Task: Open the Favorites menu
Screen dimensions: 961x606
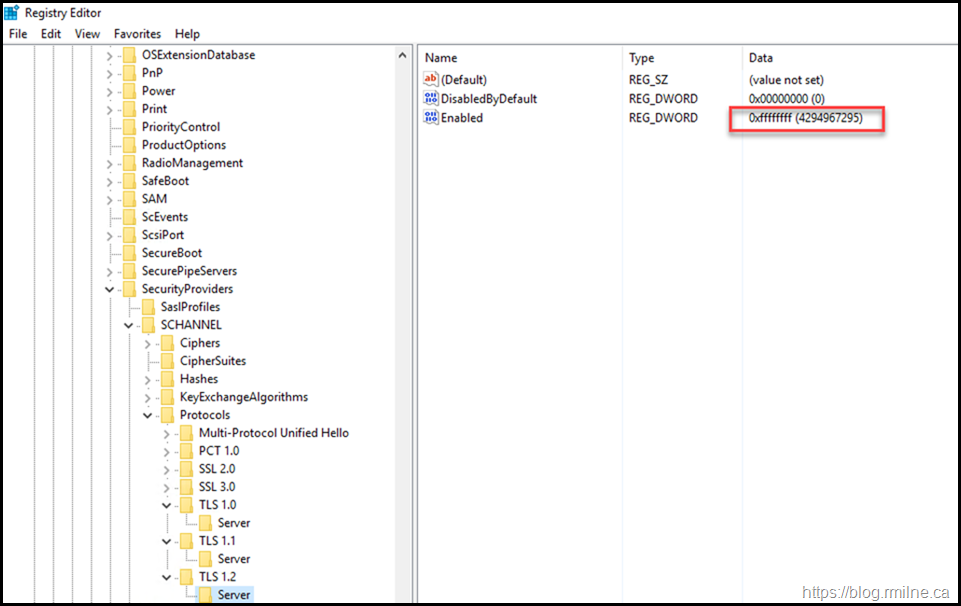Action: (137, 34)
